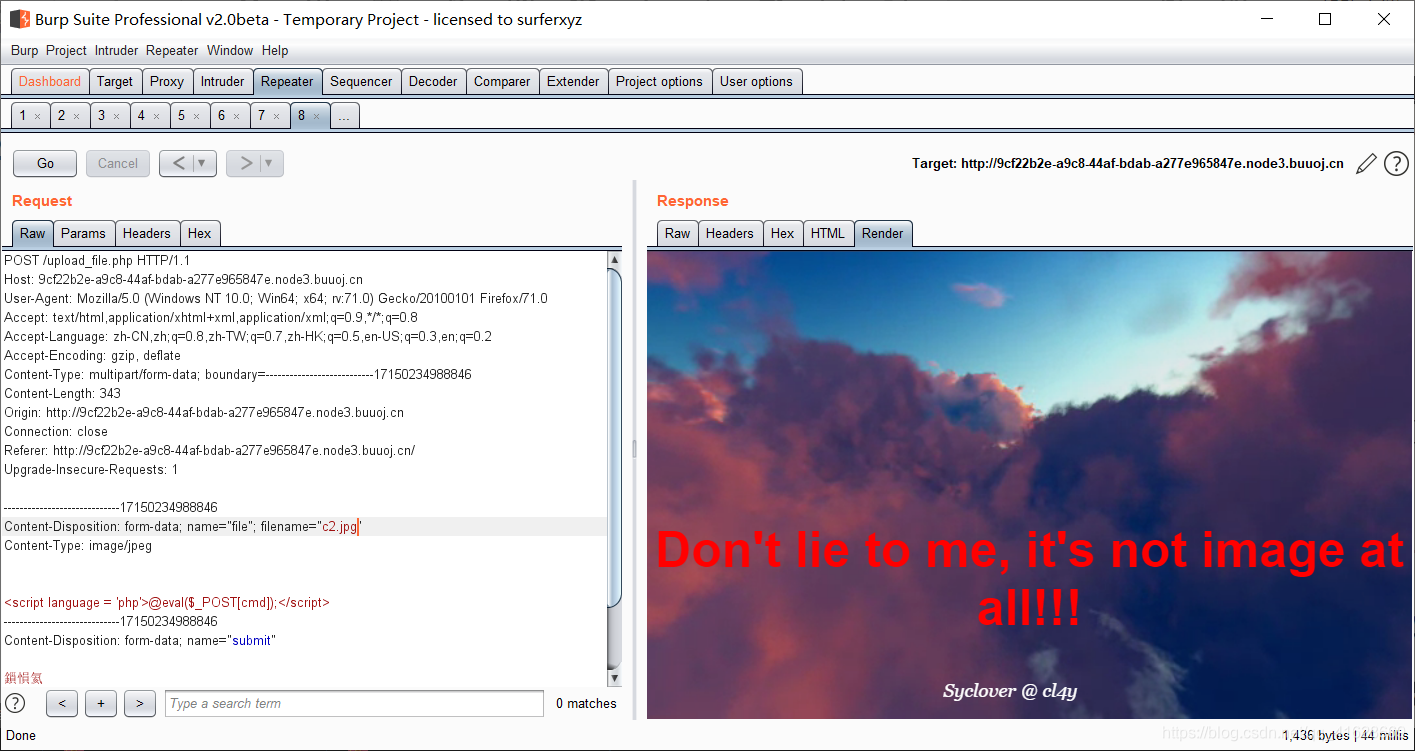
Task: Open the Window menu
Action: coord(230,50)
